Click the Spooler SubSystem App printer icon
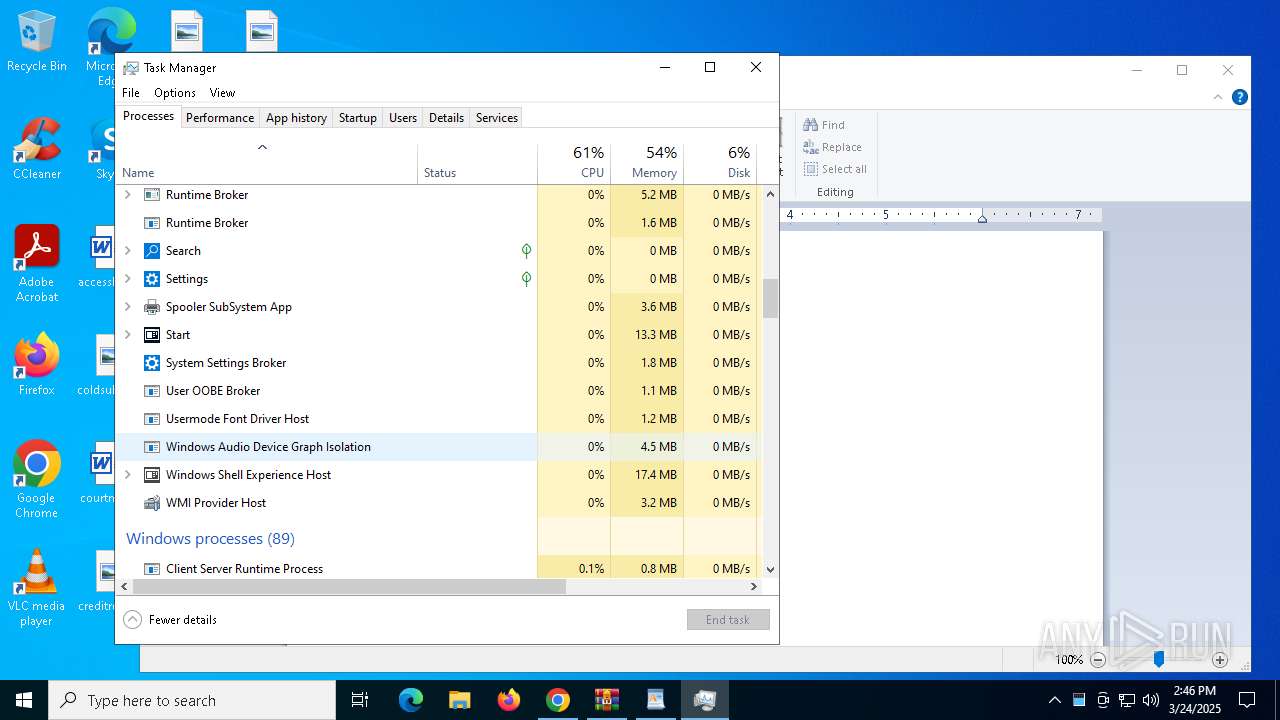Screen dimensions: 1280x720 152,307
